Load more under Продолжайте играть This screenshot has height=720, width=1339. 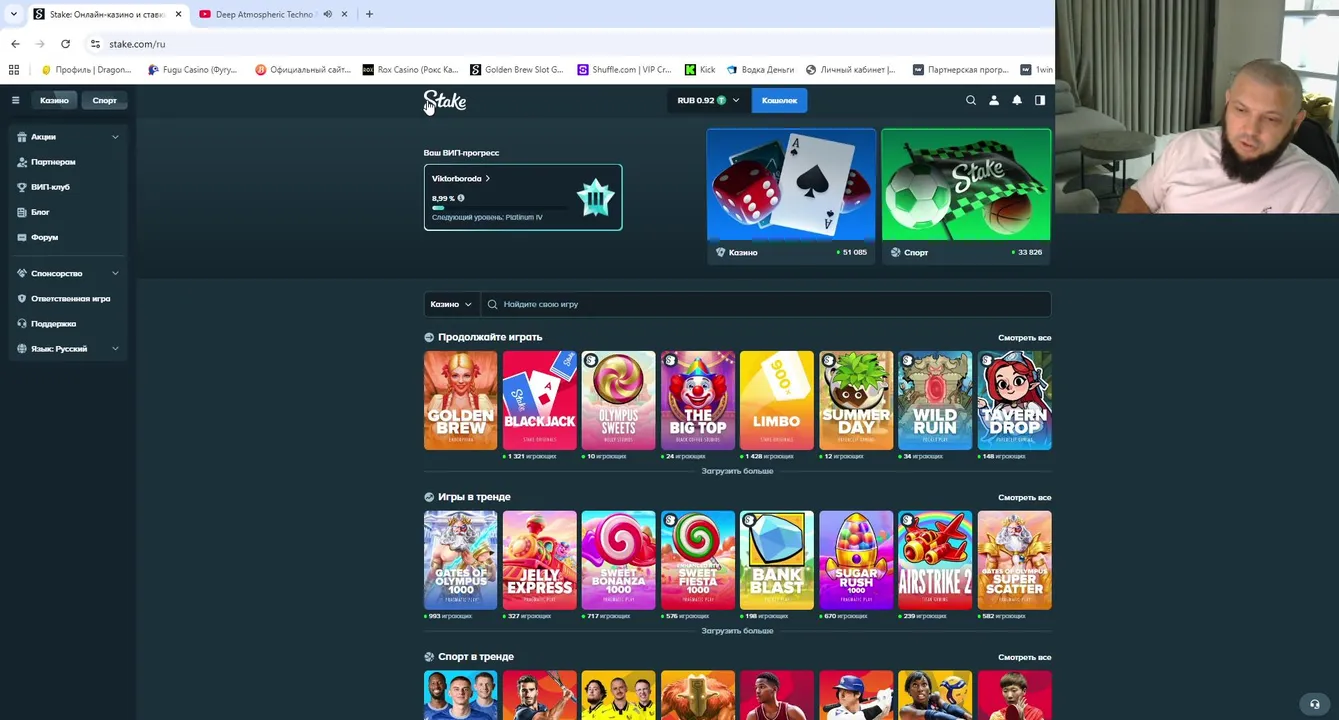(x=737, y=471)
